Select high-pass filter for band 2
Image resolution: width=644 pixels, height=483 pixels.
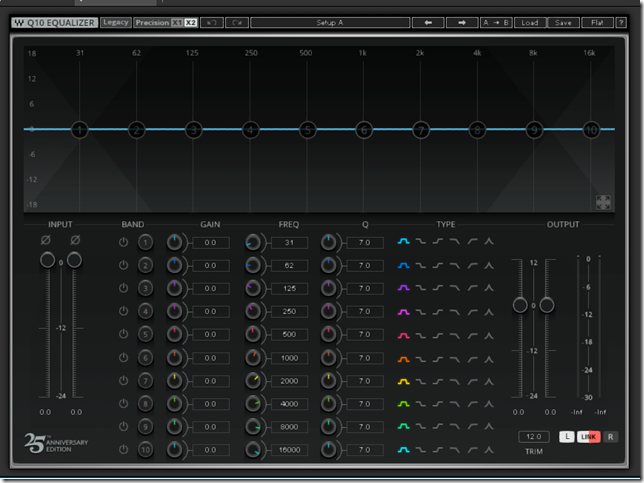472,266
